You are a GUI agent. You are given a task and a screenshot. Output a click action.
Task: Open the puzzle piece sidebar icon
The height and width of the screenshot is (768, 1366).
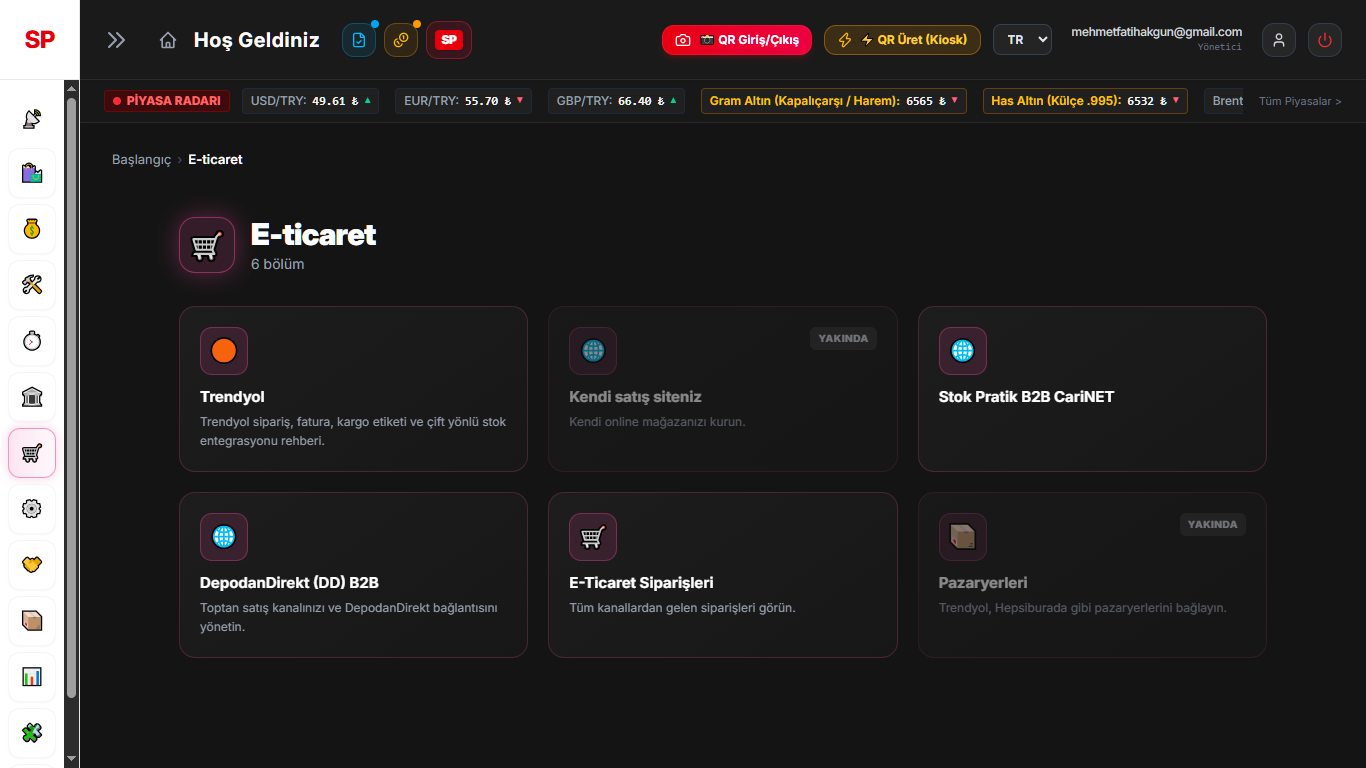pyautogui.click(x=32, y=733)
